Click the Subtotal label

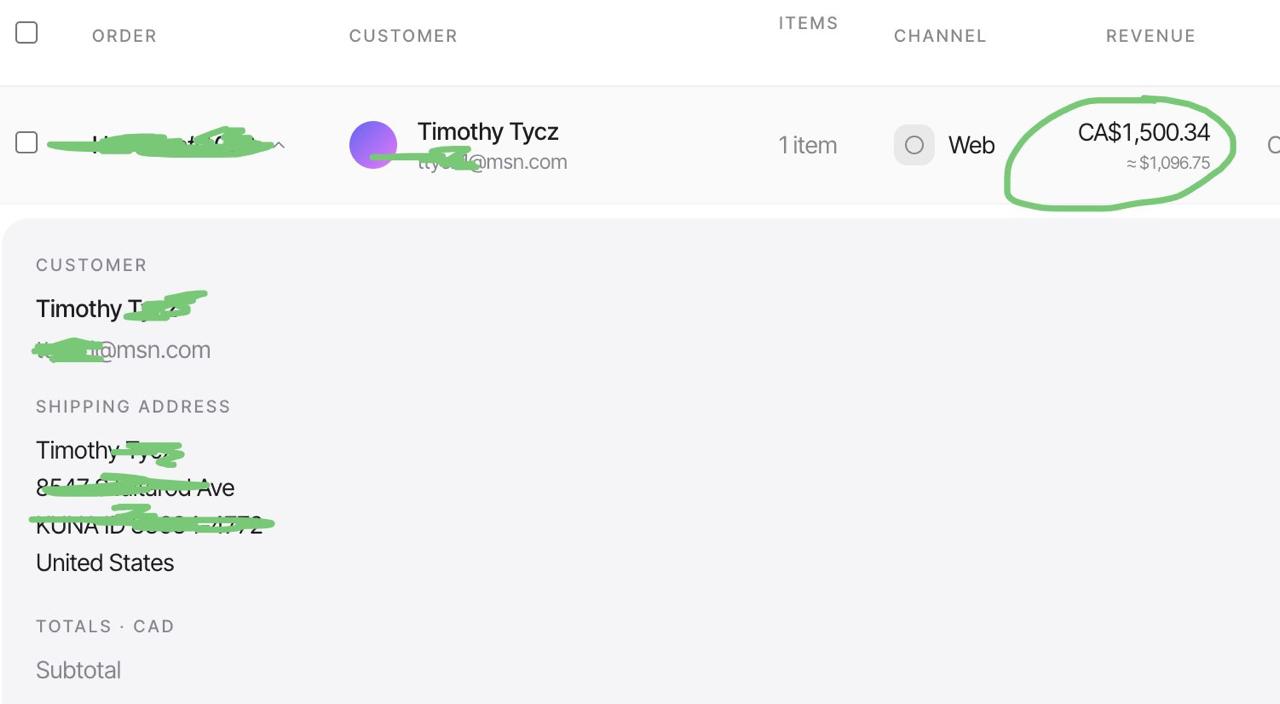coord(78,670)
